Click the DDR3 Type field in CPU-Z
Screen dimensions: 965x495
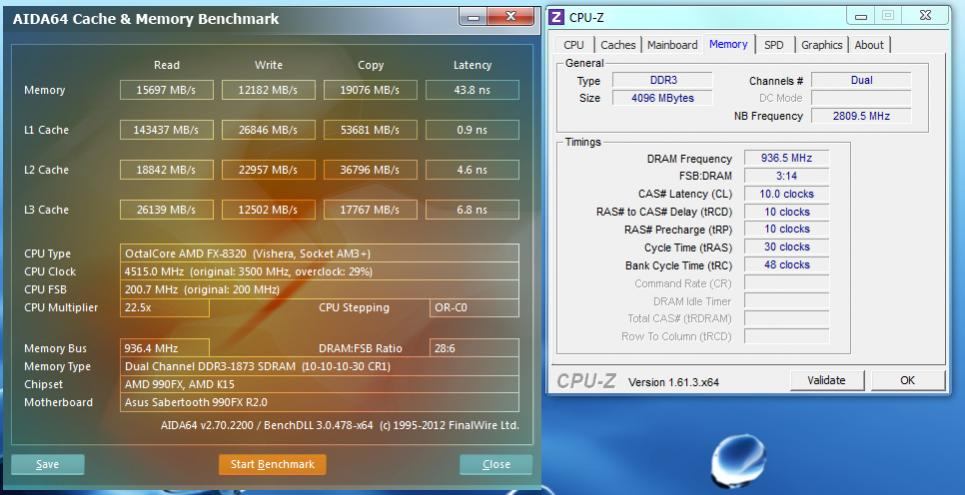(662, 80)
